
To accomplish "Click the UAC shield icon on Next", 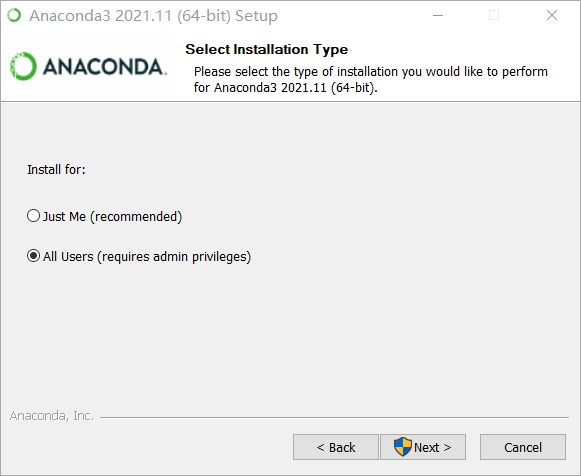I will pyautogui.click(x=403, y=447).
